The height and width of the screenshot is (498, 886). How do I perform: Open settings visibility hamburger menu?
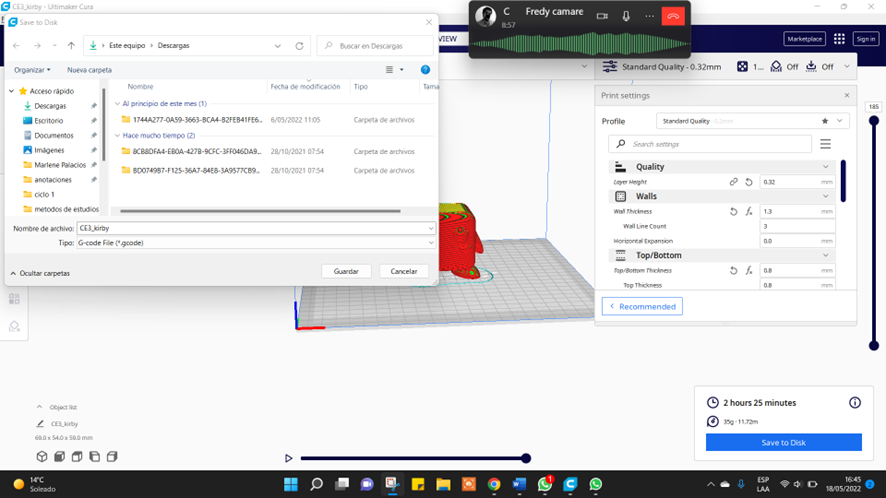[826, 144]
